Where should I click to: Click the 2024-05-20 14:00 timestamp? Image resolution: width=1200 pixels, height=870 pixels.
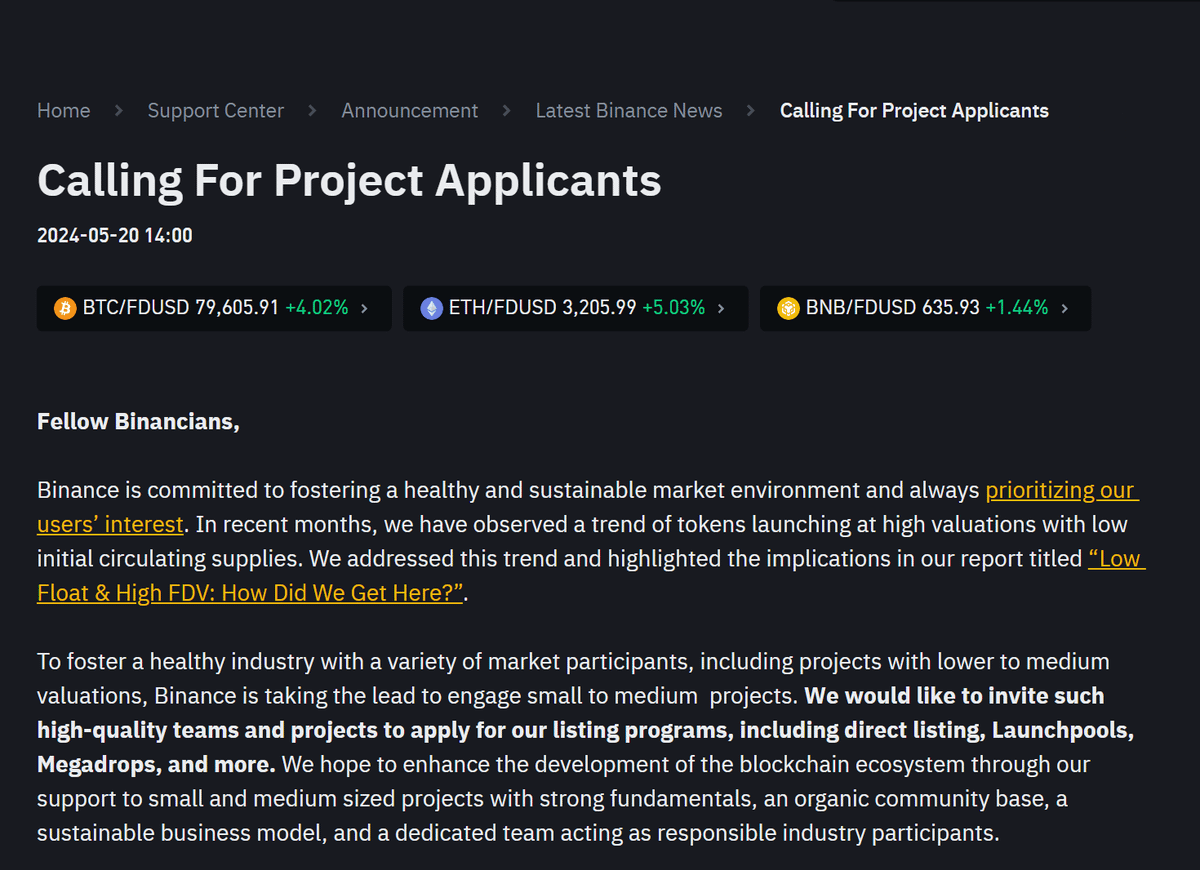pyautogui.click(x=115, y=236)
